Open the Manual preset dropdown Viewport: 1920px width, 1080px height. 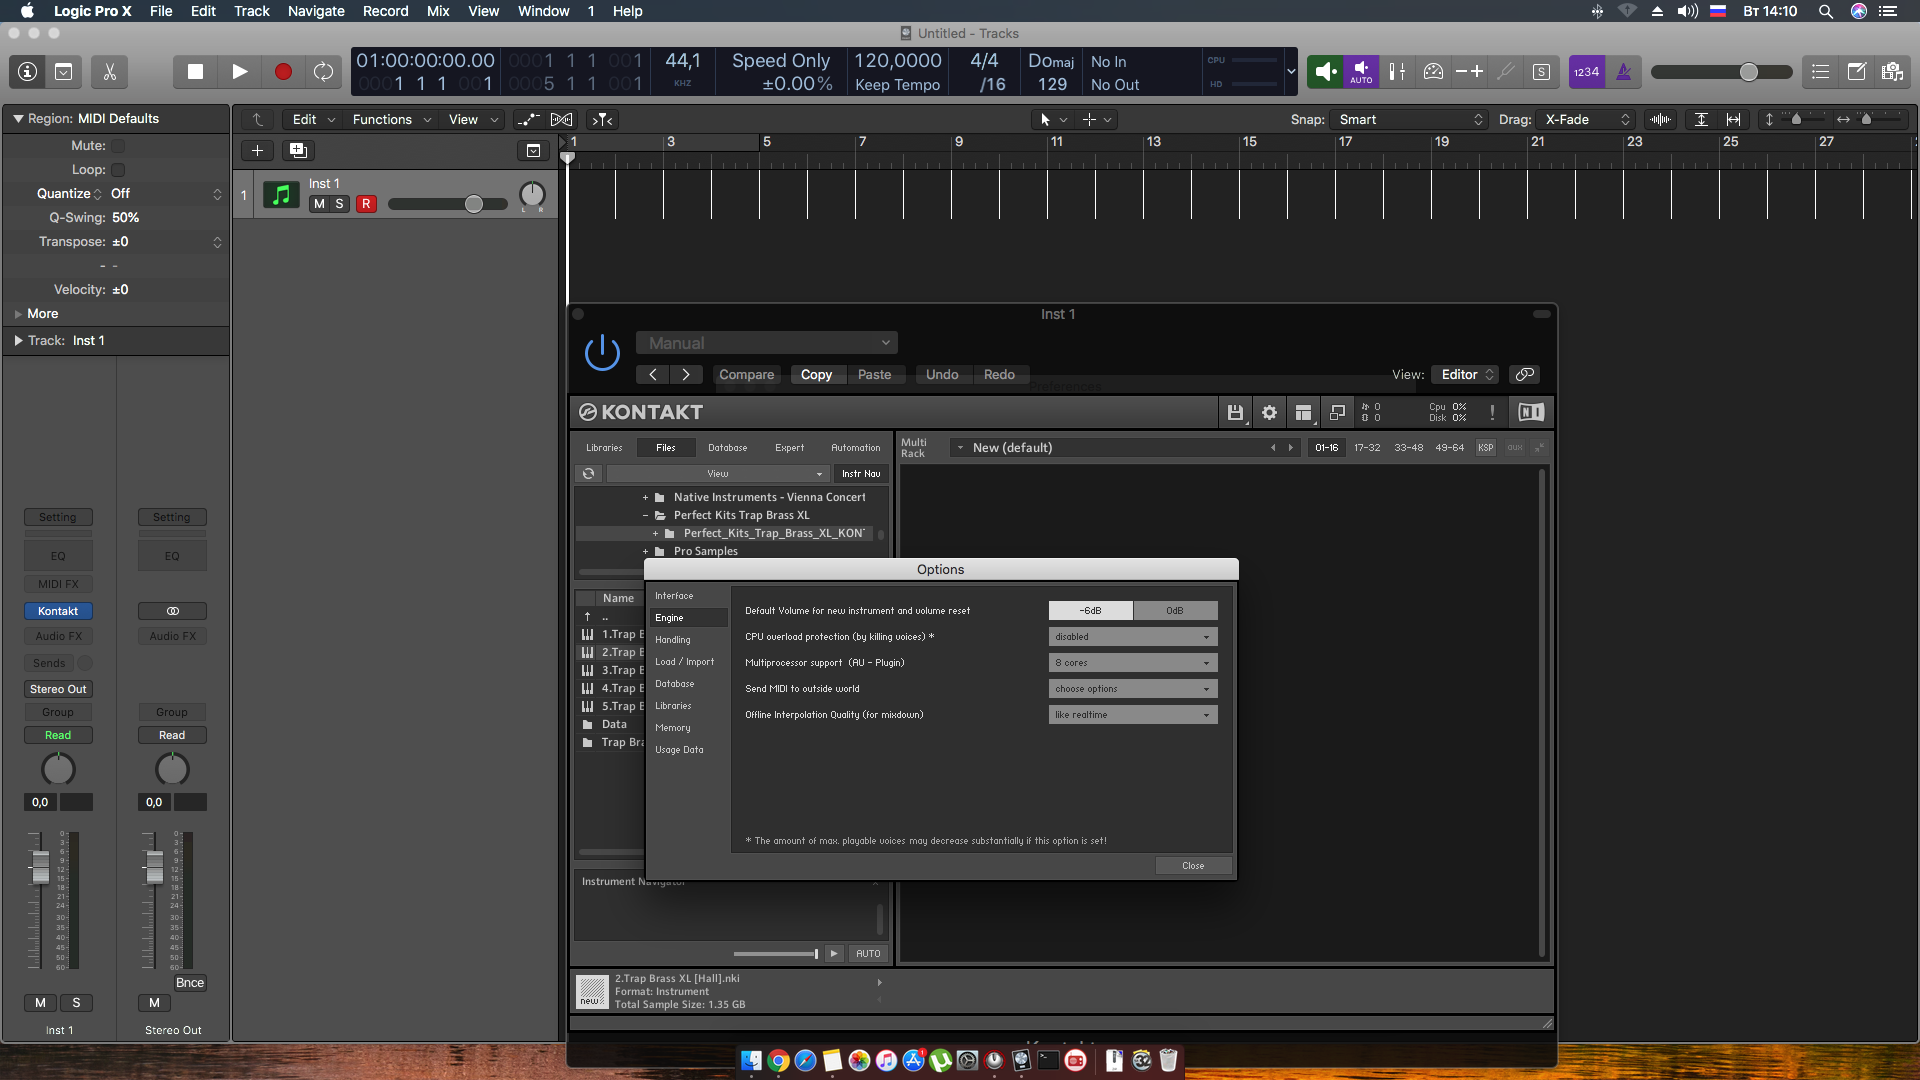coord(767,343)
